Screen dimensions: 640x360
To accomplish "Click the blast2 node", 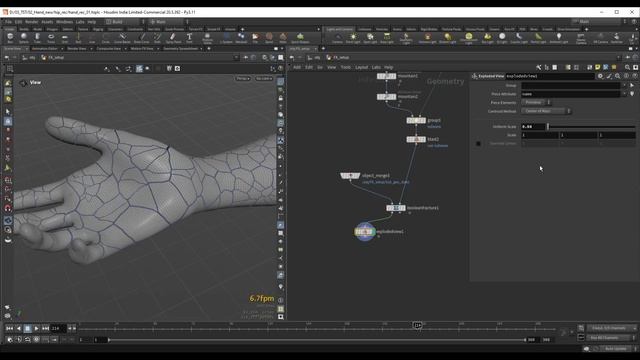I will pyautogui.click(x=416, y=139).
